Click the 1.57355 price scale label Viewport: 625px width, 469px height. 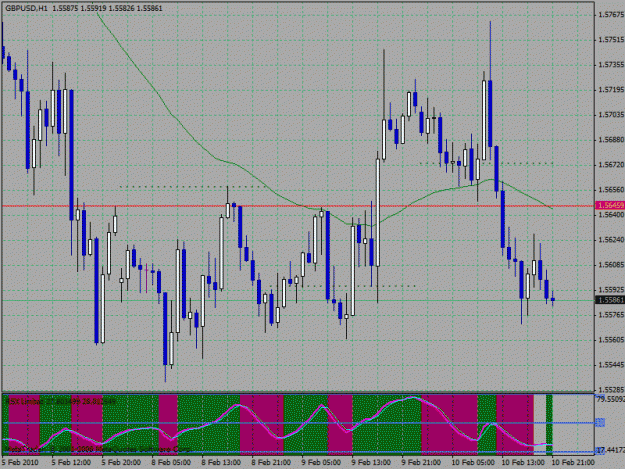click(x=611, y=65)
